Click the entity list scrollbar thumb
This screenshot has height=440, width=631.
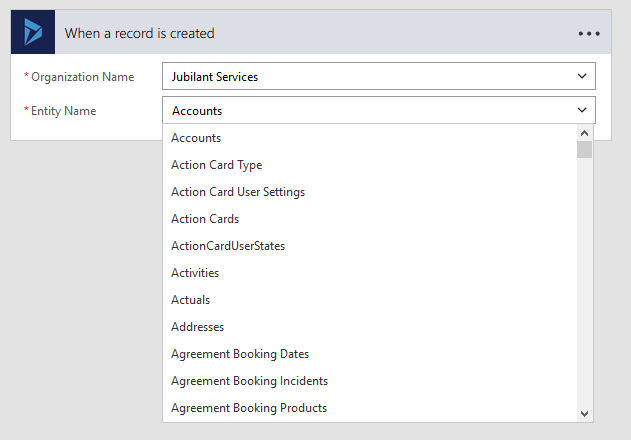tap(584, 150)
